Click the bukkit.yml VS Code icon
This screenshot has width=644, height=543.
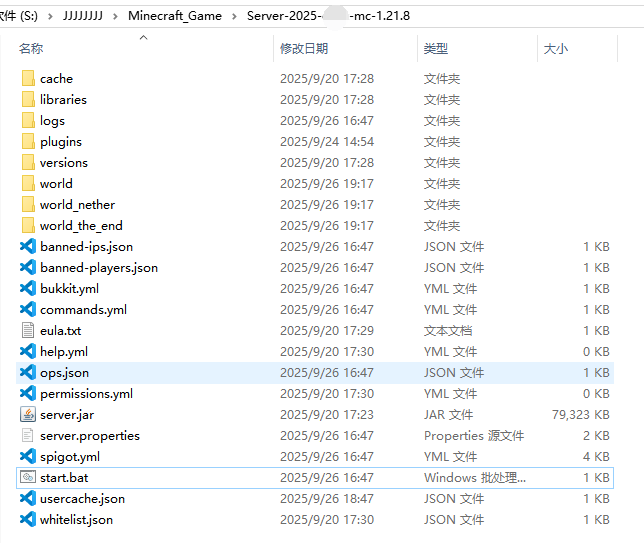pyautogui.click(x=28, y=288)
